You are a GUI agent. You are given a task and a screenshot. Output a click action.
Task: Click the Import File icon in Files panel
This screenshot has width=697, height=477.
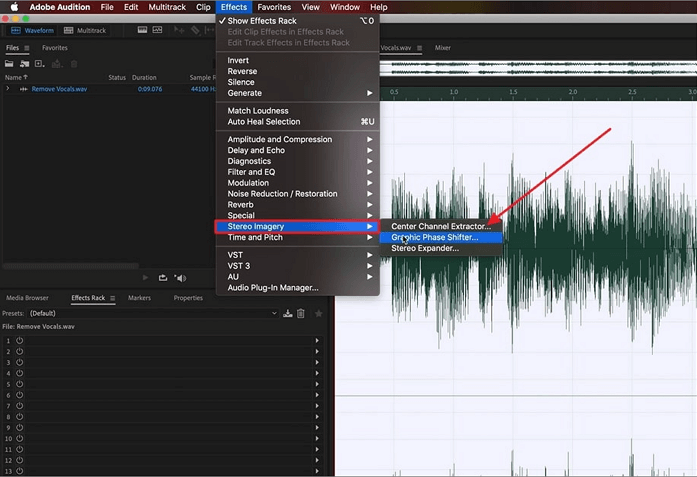[x=24, y=64]
